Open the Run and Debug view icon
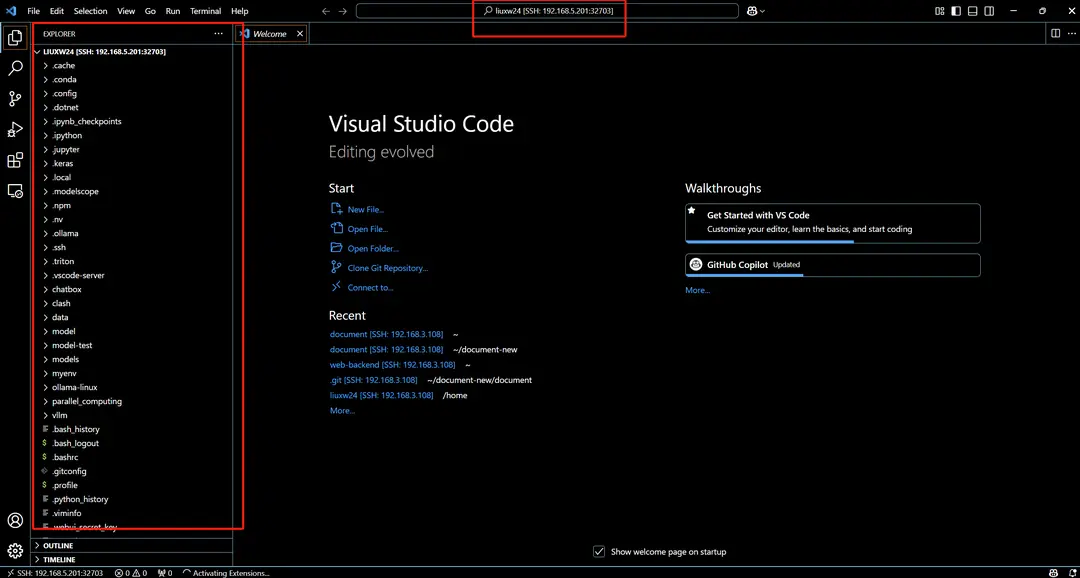 click(x=14, y=130)
